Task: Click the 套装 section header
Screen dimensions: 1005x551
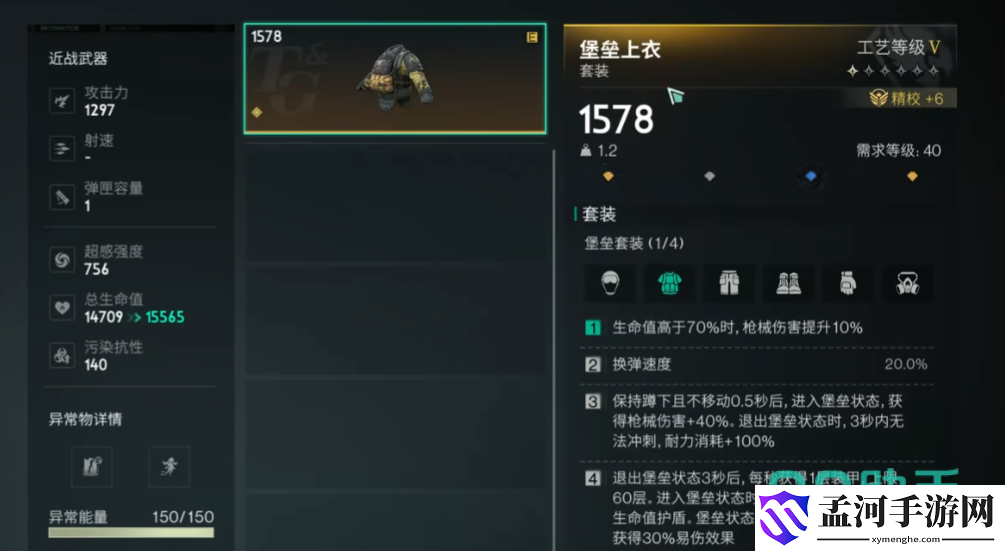Action: coord(599,214)
